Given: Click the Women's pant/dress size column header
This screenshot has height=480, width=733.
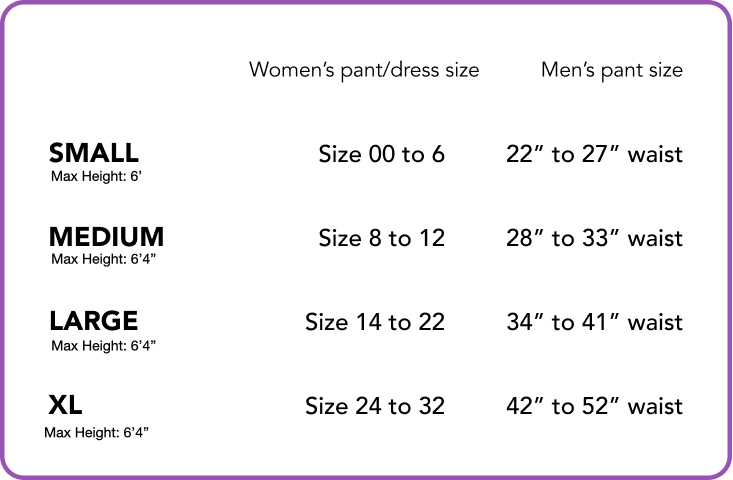Looking at the screenshot, I should 364,70.
